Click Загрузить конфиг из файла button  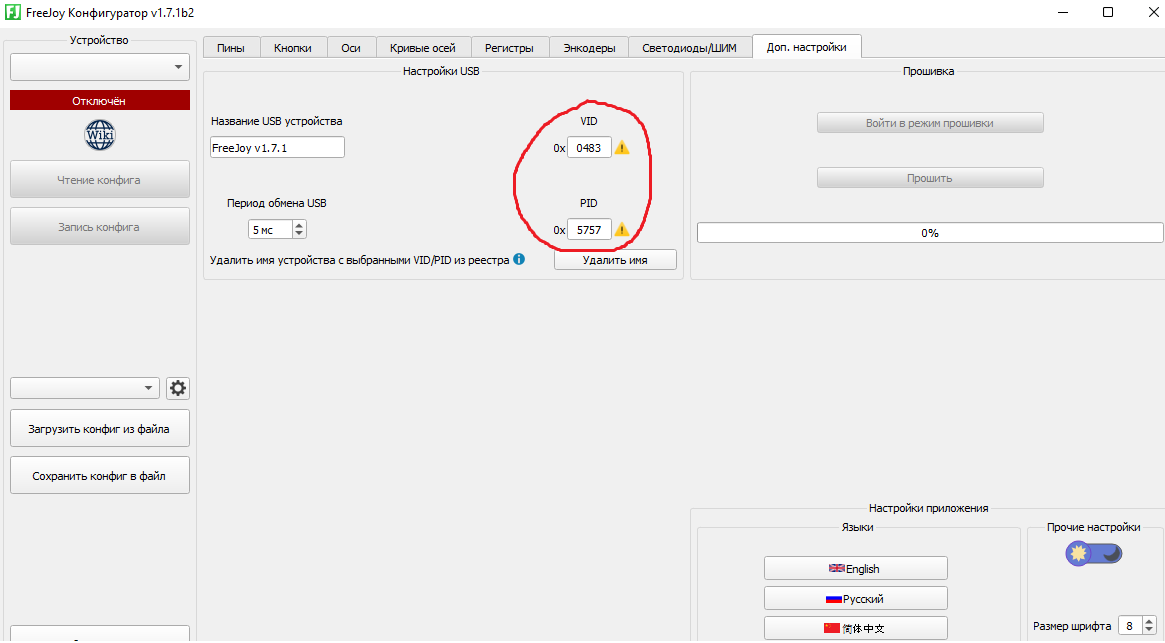coord(99,429)
